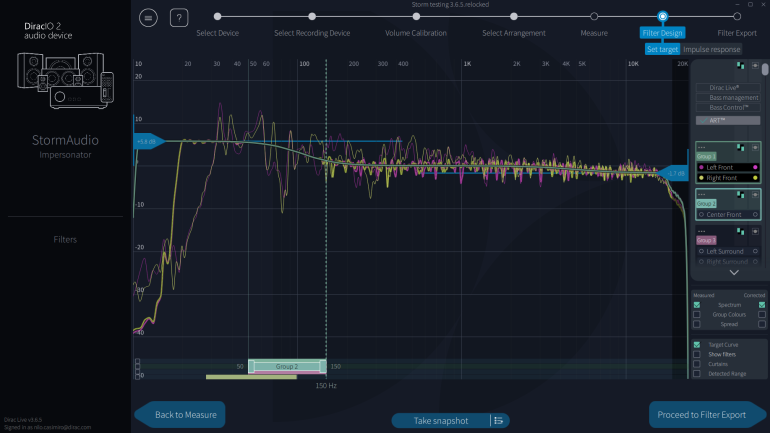Click the Filter Design step circle

pos(662,16)
